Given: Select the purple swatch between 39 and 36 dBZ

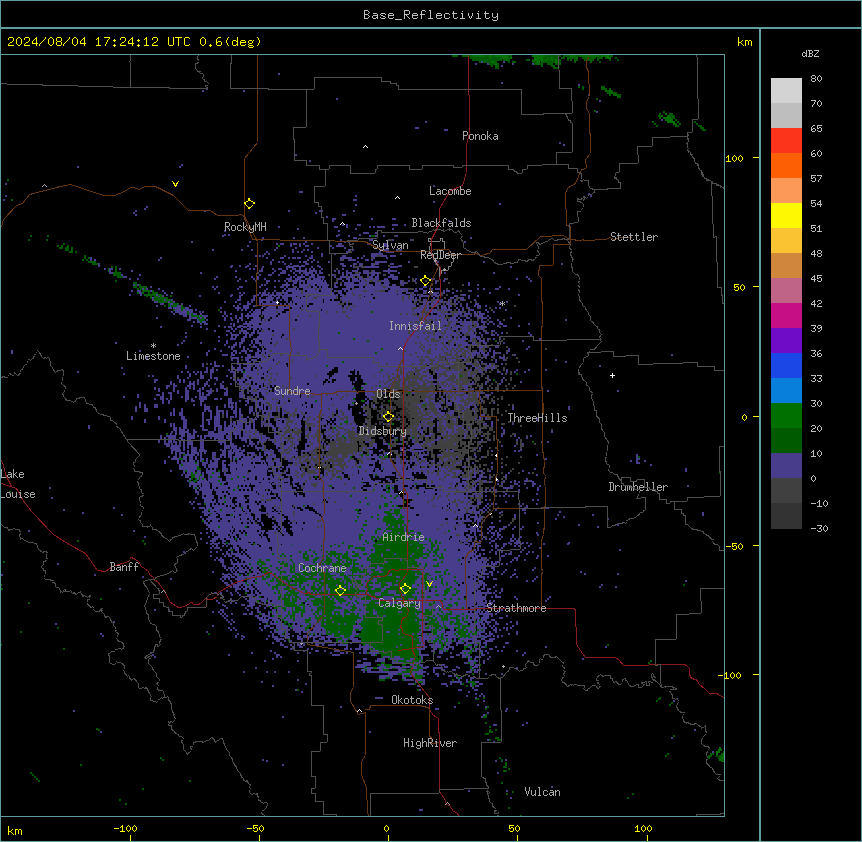Looking at the screenshot, I should (786, 340).
